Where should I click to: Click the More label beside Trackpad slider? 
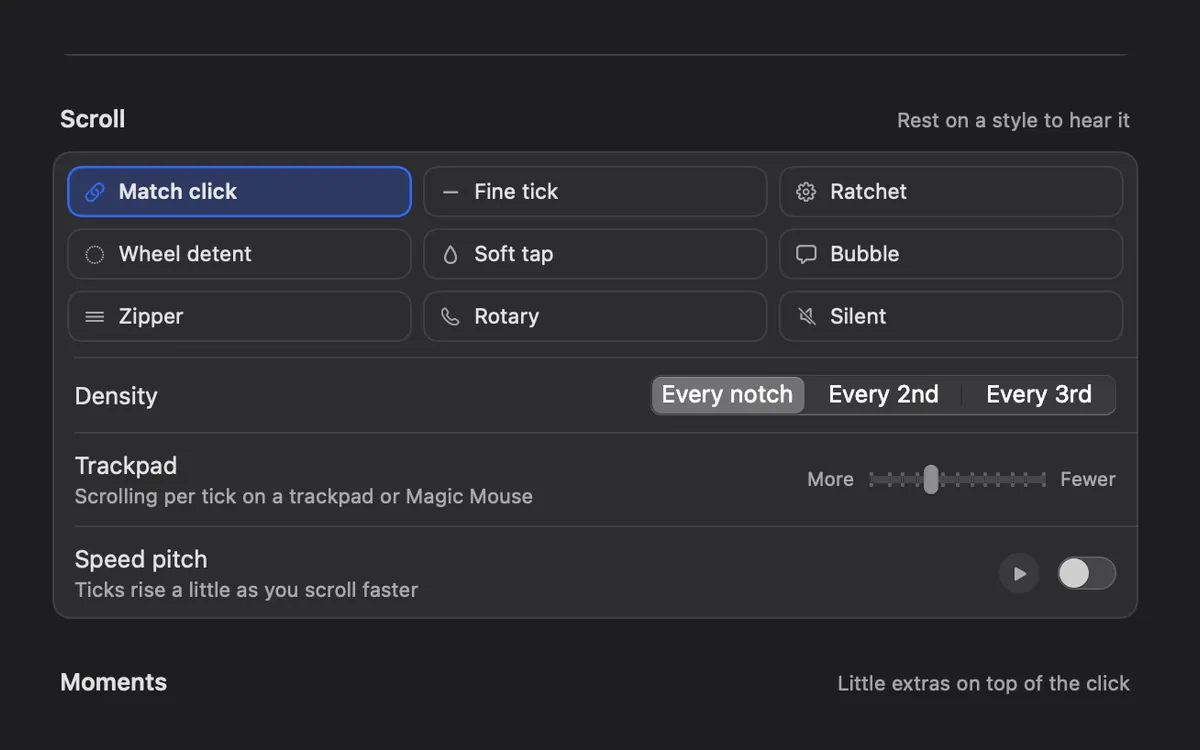pos(830,479)
